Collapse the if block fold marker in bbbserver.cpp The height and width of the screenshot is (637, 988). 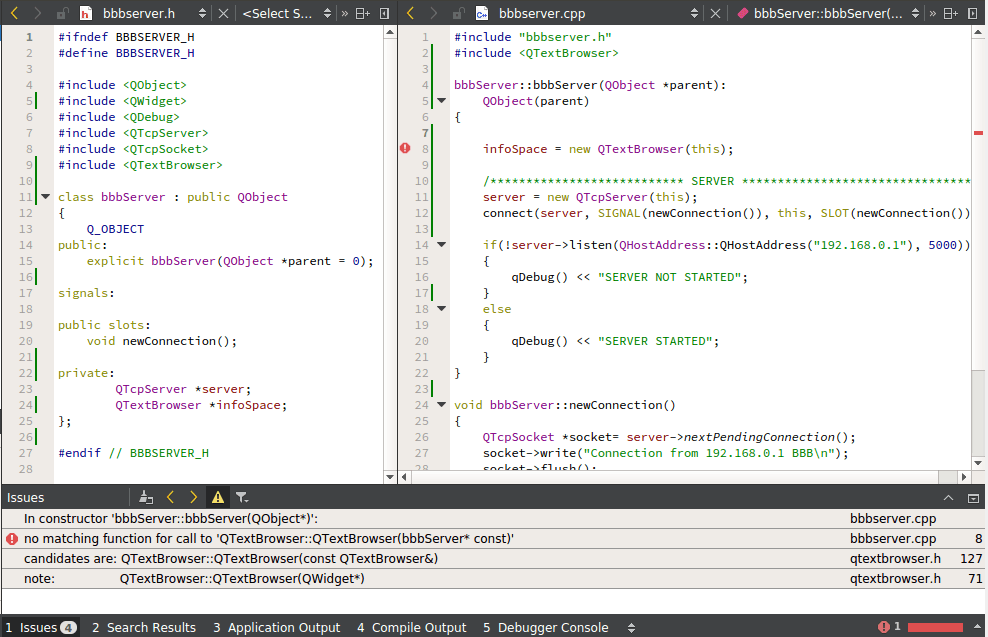pos(441,244)
